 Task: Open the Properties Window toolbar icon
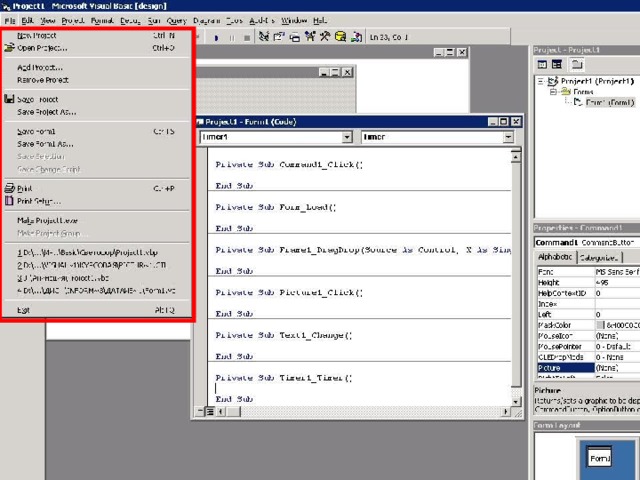tap(279, 37)
